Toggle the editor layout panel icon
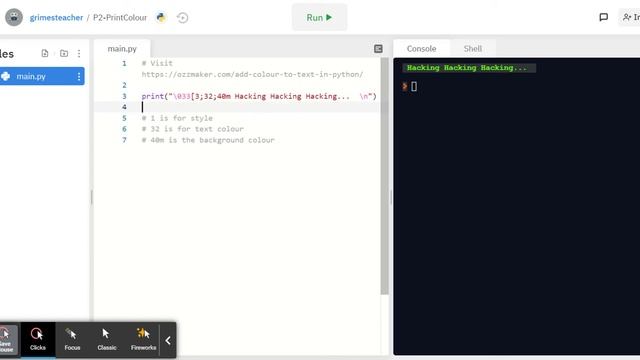Image resolution: width=640 pixels, height=360 pixels. 378,49
